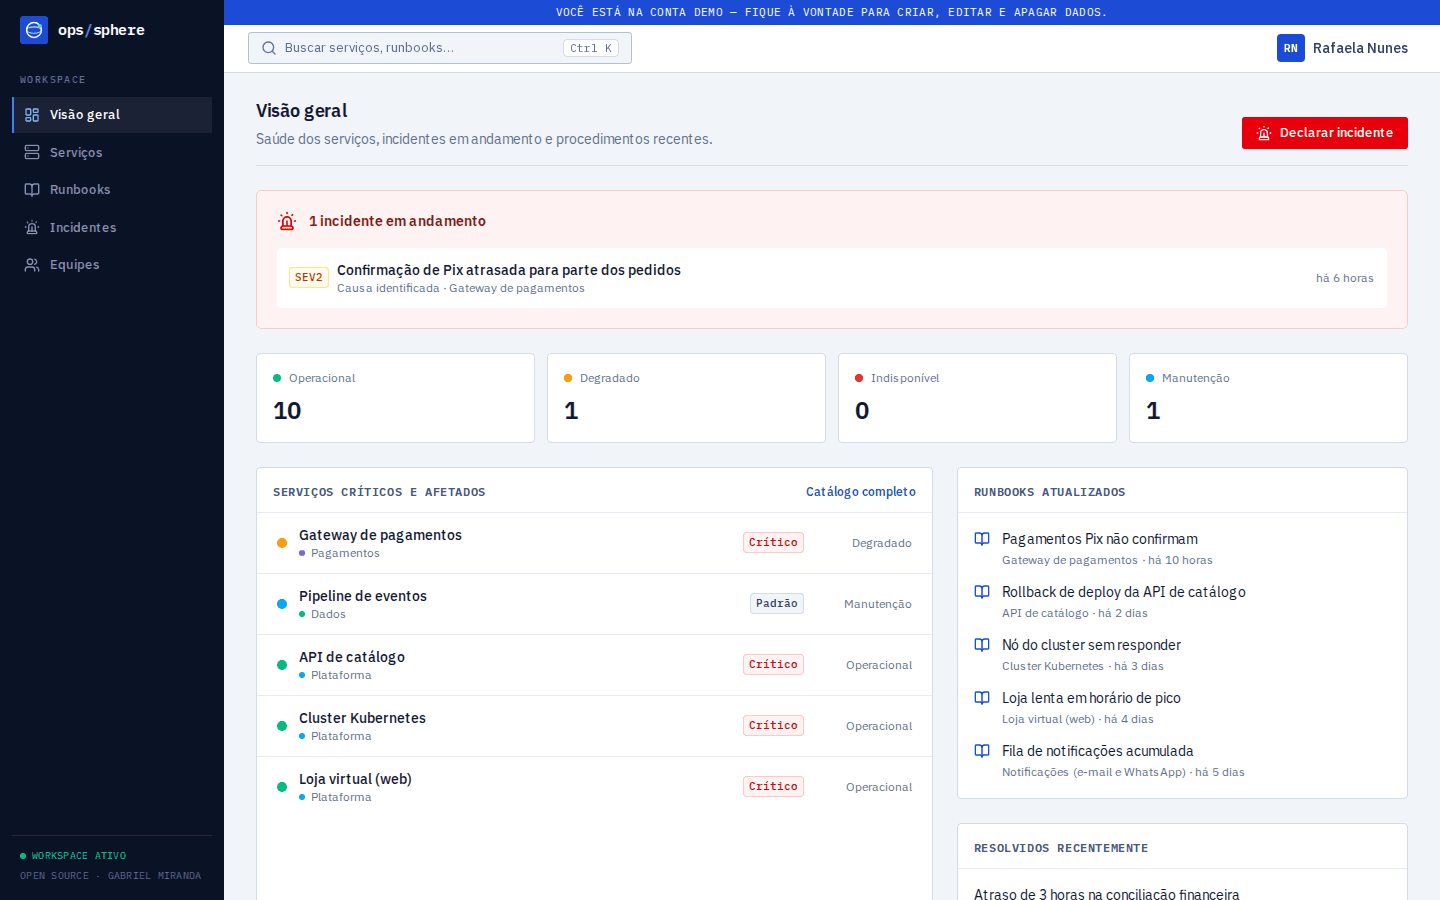Navigate to Incidentes page
The width and height of the screenshot is (1440, 900).
pos(112,227)
